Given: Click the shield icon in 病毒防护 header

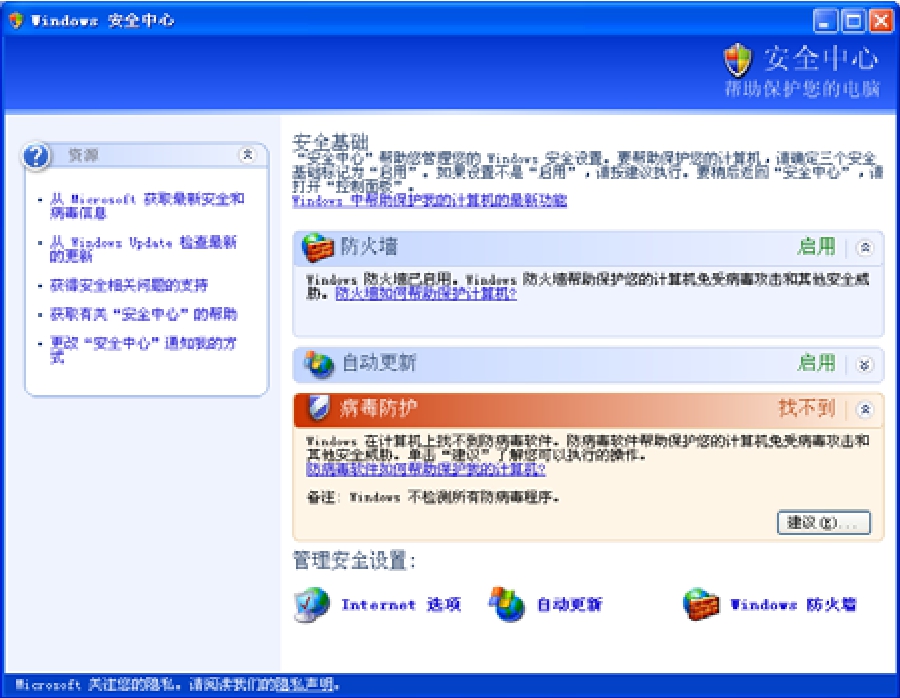Looking at the screenshot, I should [319, 408].
